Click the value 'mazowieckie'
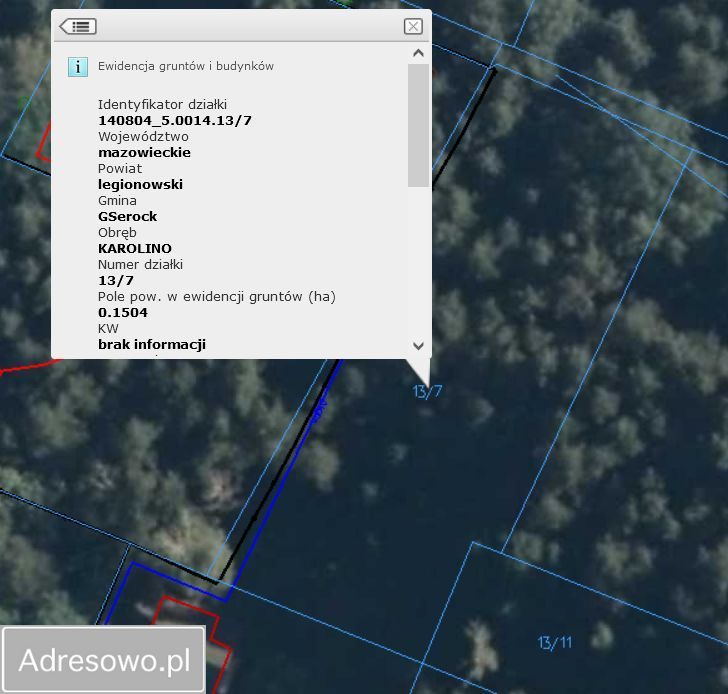Screen dimensions: 728x694 coord(144,153)
